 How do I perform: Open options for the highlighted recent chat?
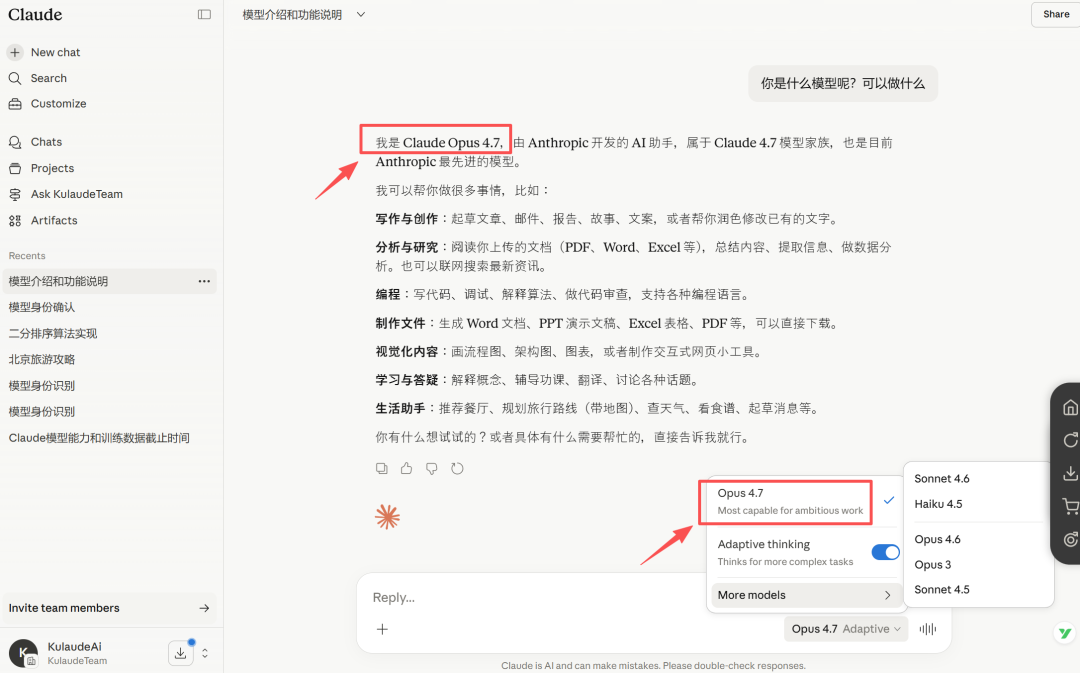pos(204,281)
